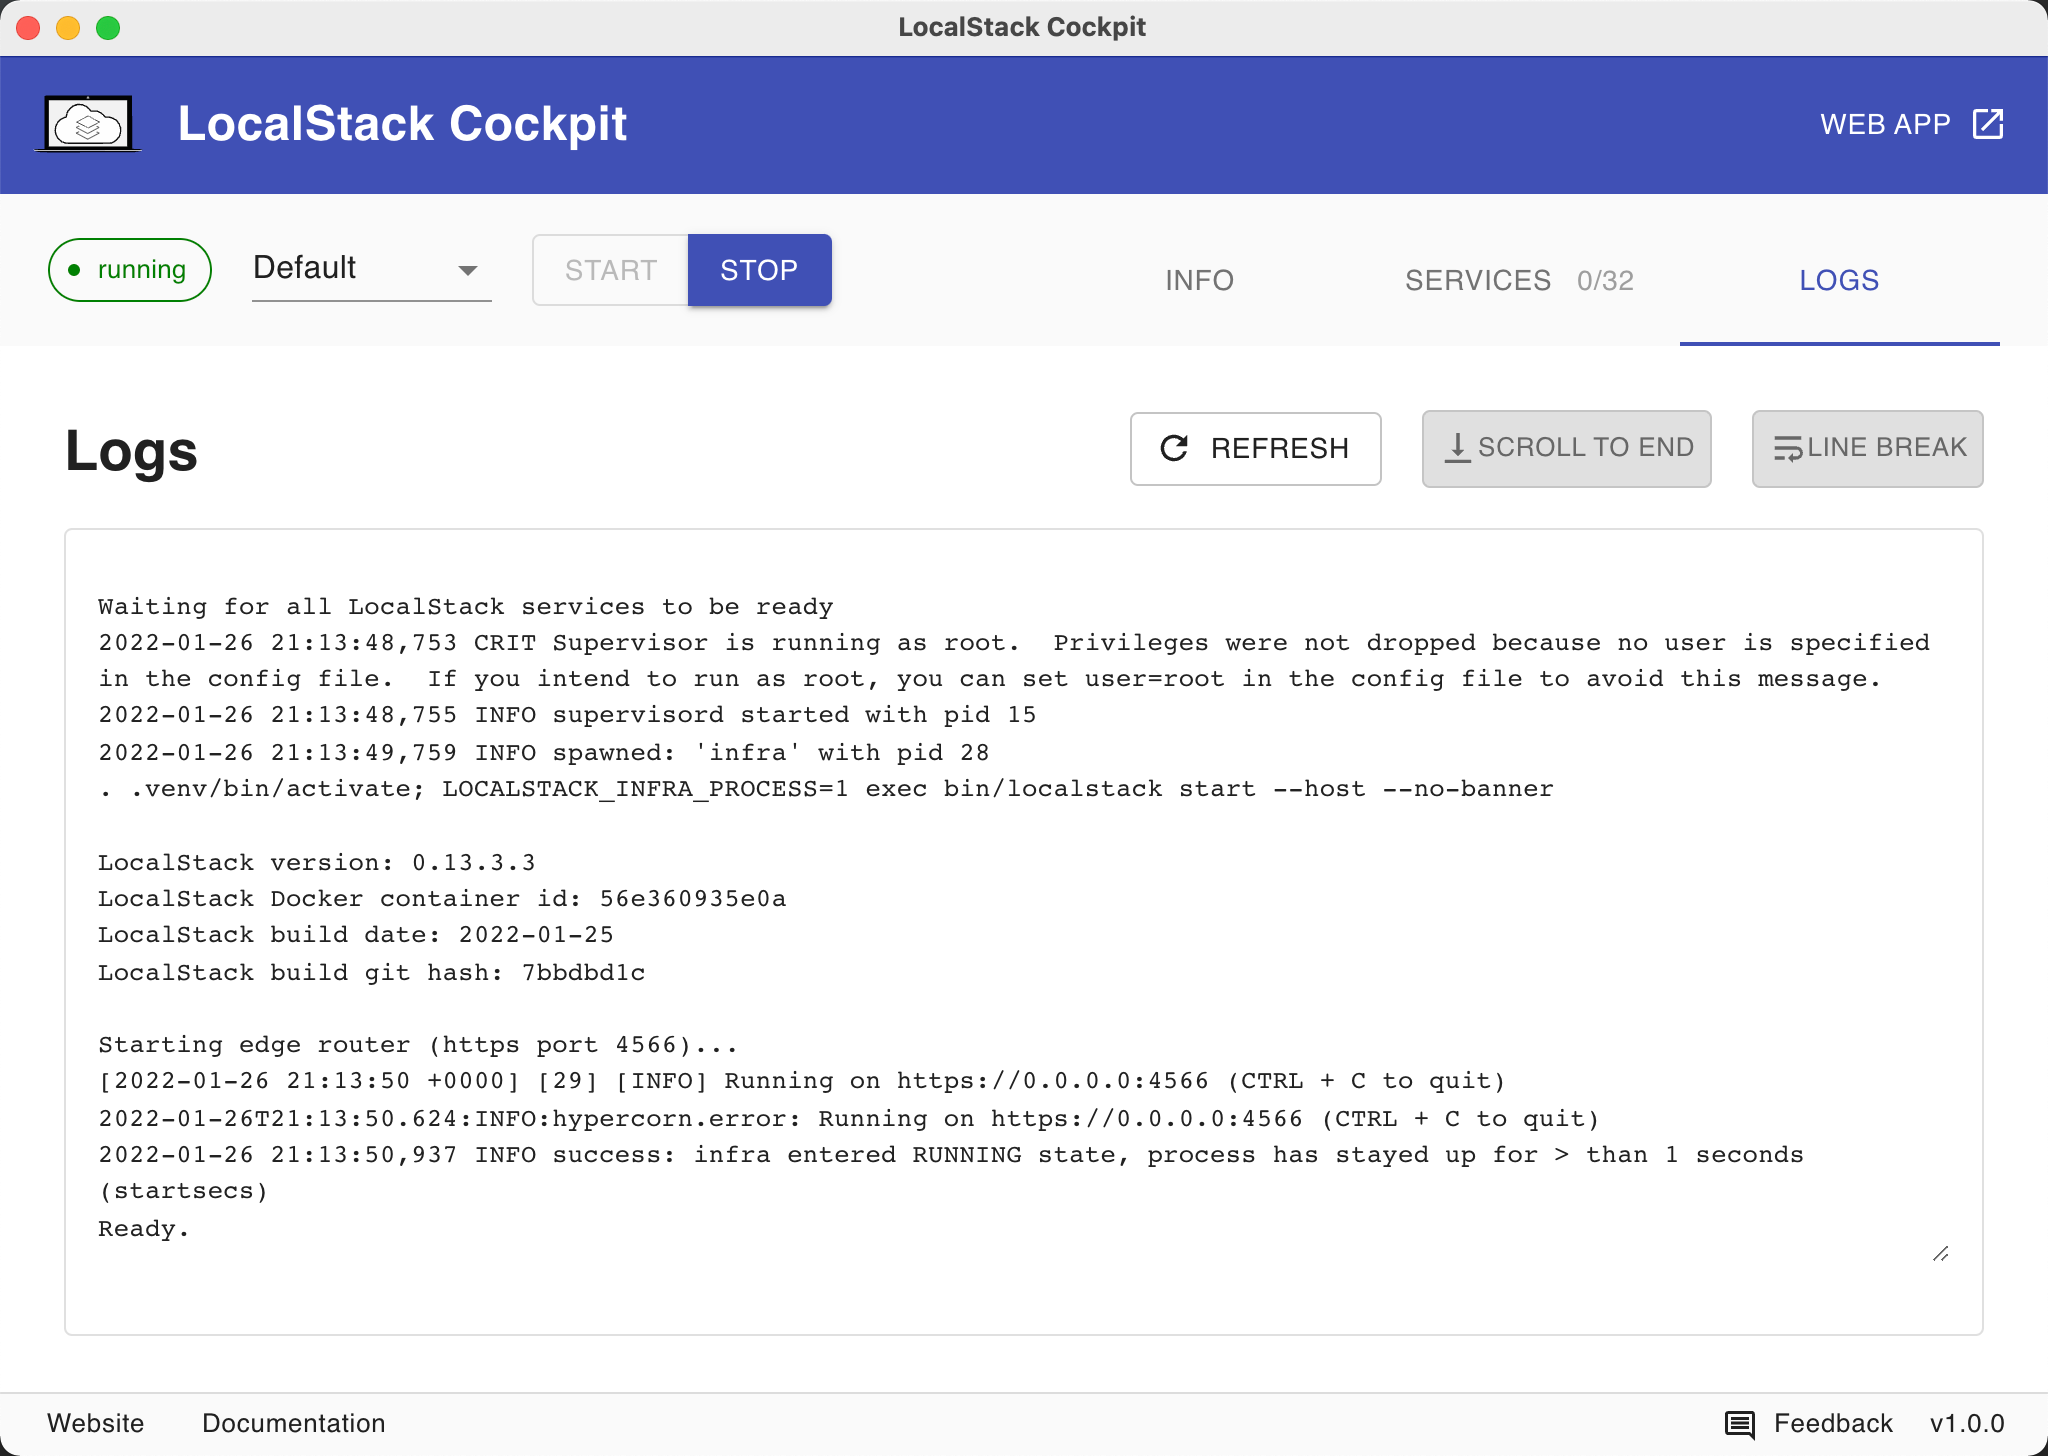Click the circular refresh arrow icon

coord(1174,448)
